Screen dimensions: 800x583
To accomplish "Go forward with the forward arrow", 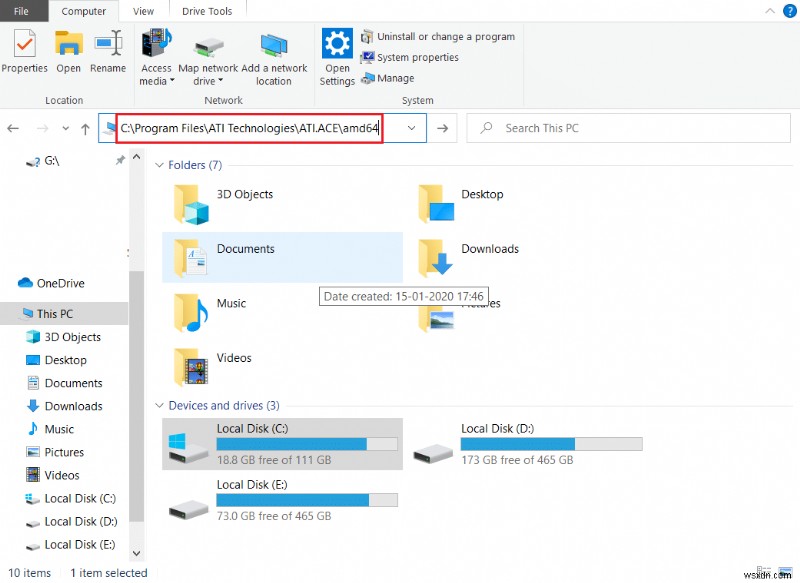I will pos(42,129).
